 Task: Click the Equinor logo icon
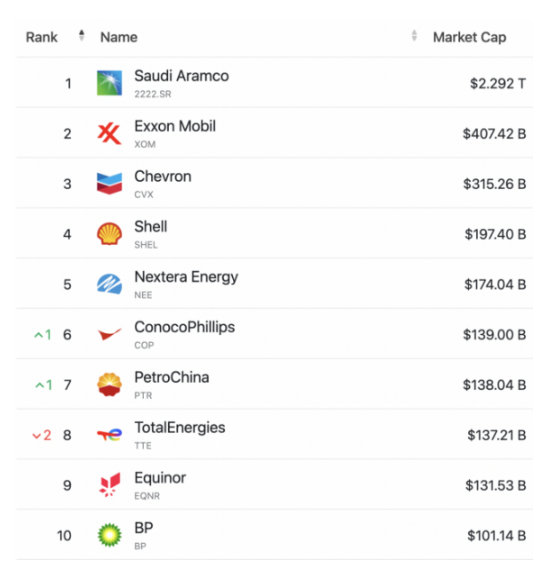click(x=109, y=485)
